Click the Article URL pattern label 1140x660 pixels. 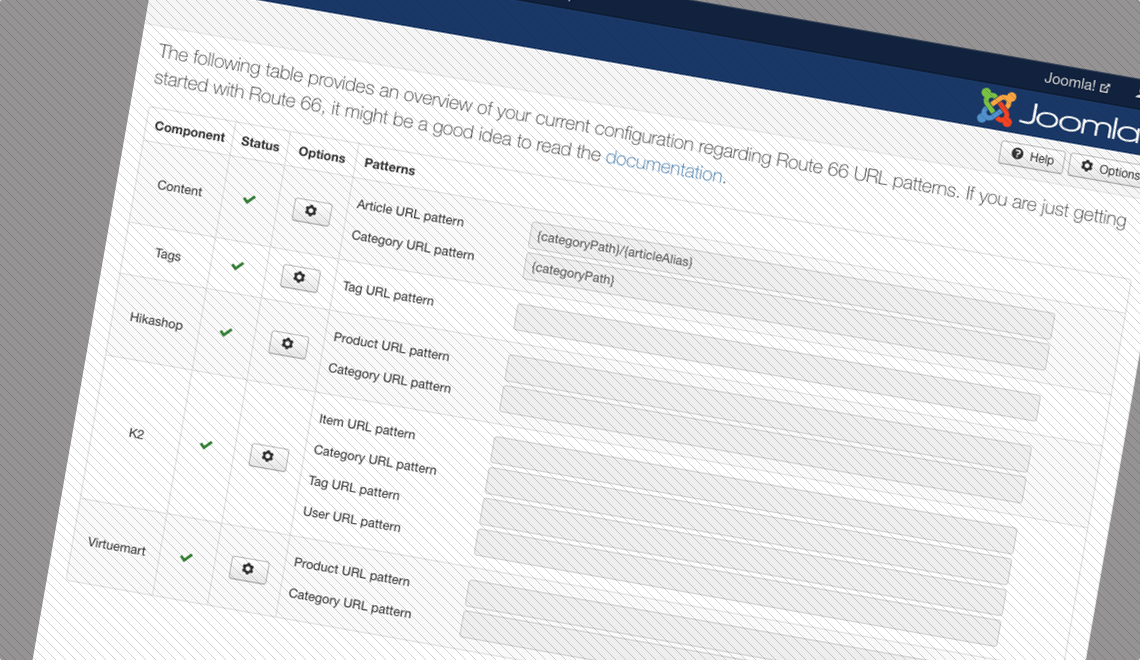coord(410,212)
